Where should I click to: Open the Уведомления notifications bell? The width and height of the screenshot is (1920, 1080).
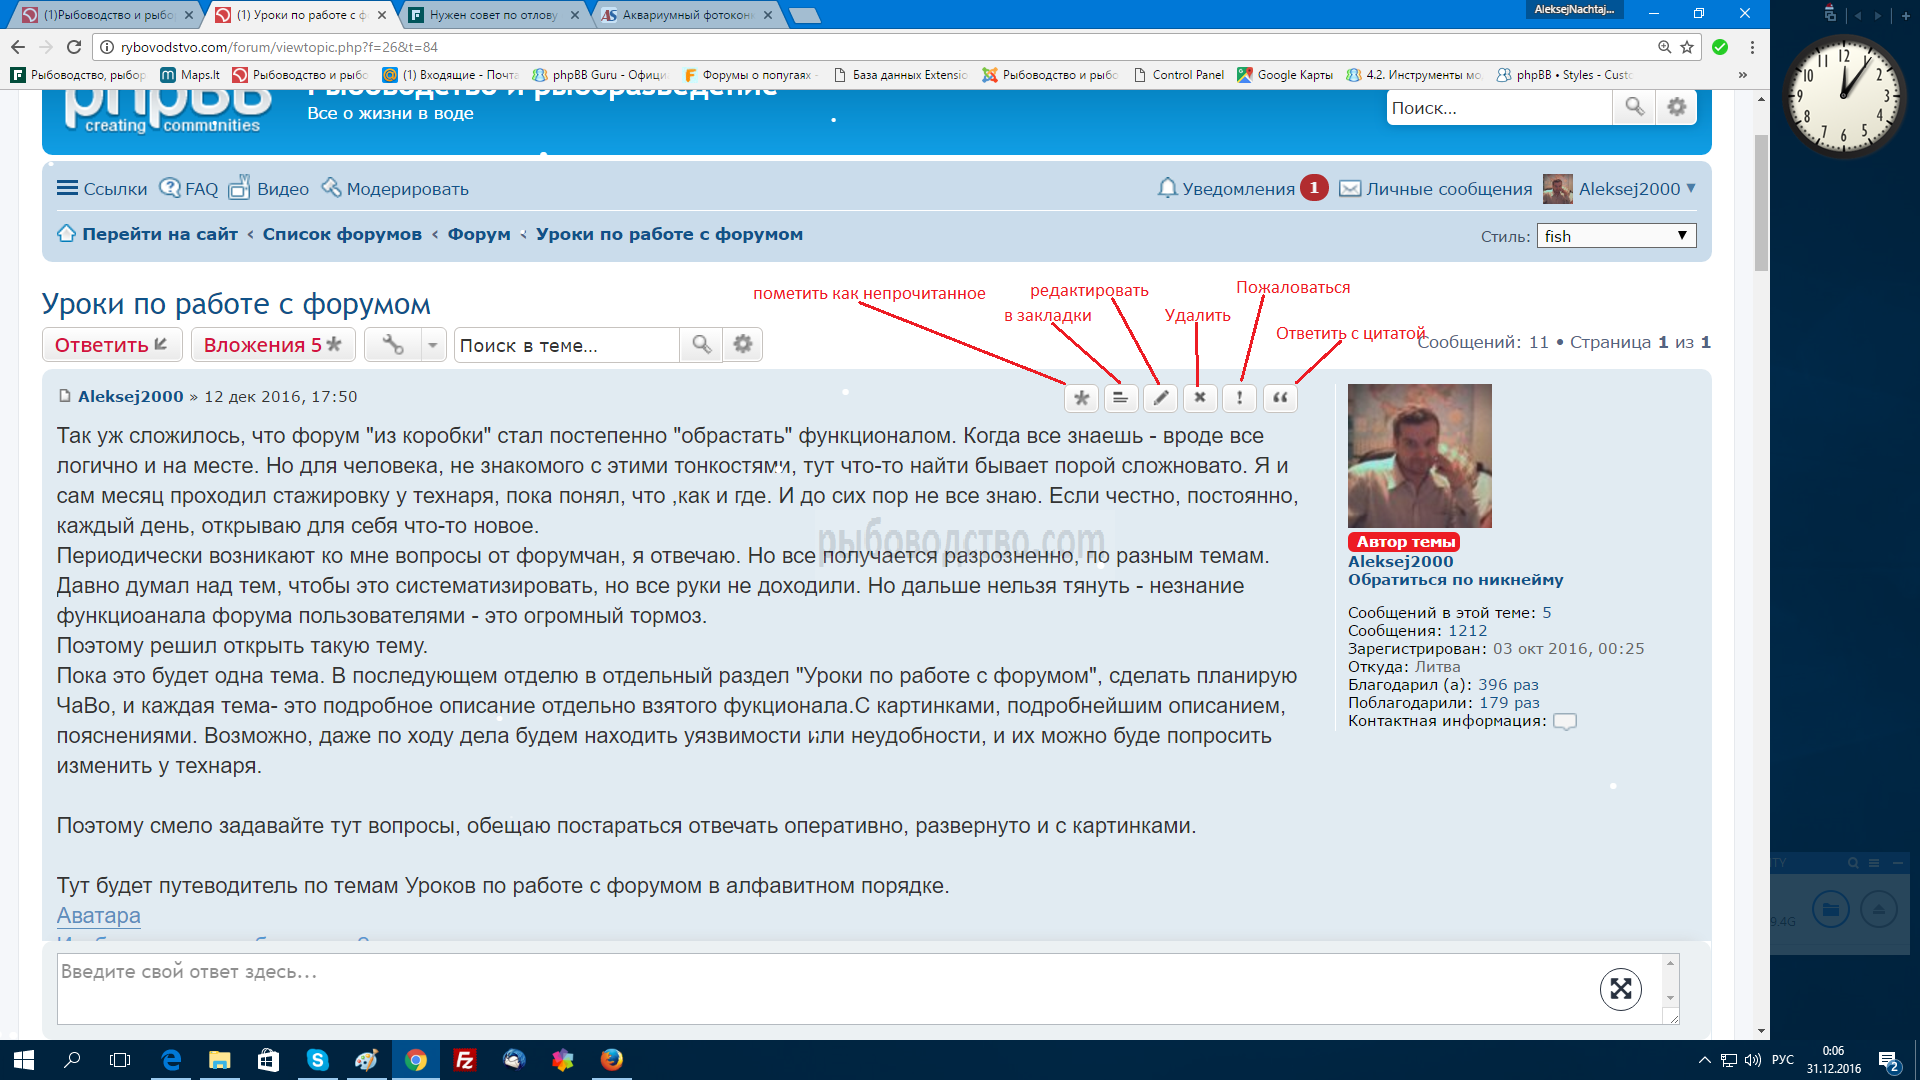pyautogui.click(x=1226, y=189)
